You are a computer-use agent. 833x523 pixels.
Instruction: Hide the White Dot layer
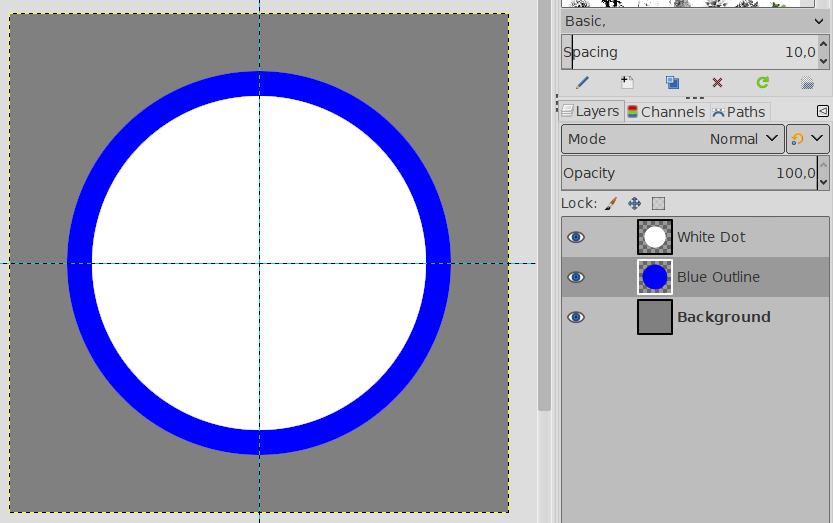[576, 237]
